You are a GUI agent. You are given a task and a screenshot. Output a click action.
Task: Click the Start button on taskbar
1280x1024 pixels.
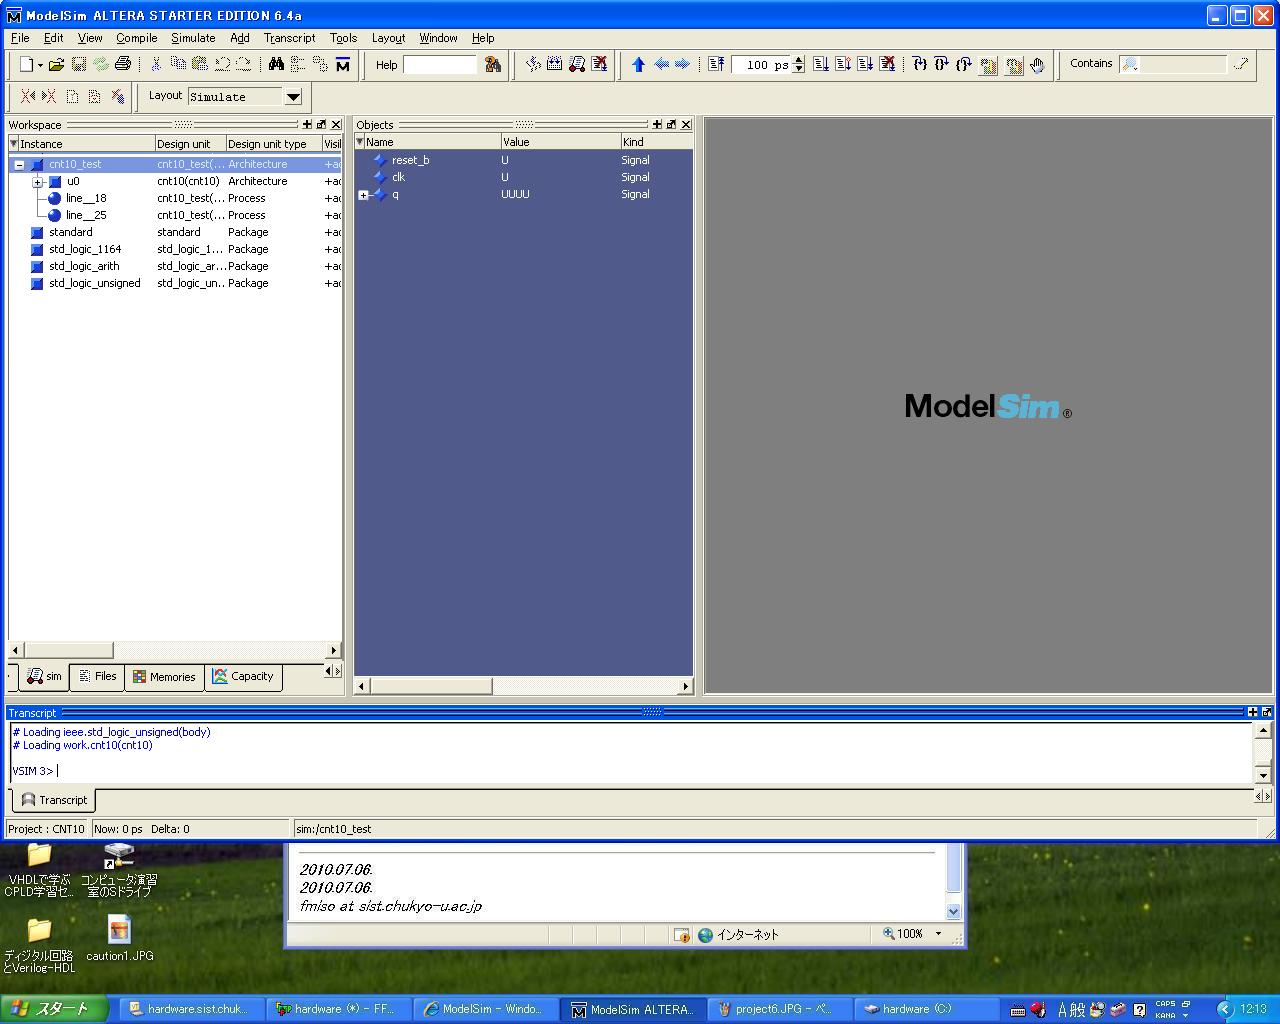55,1009
